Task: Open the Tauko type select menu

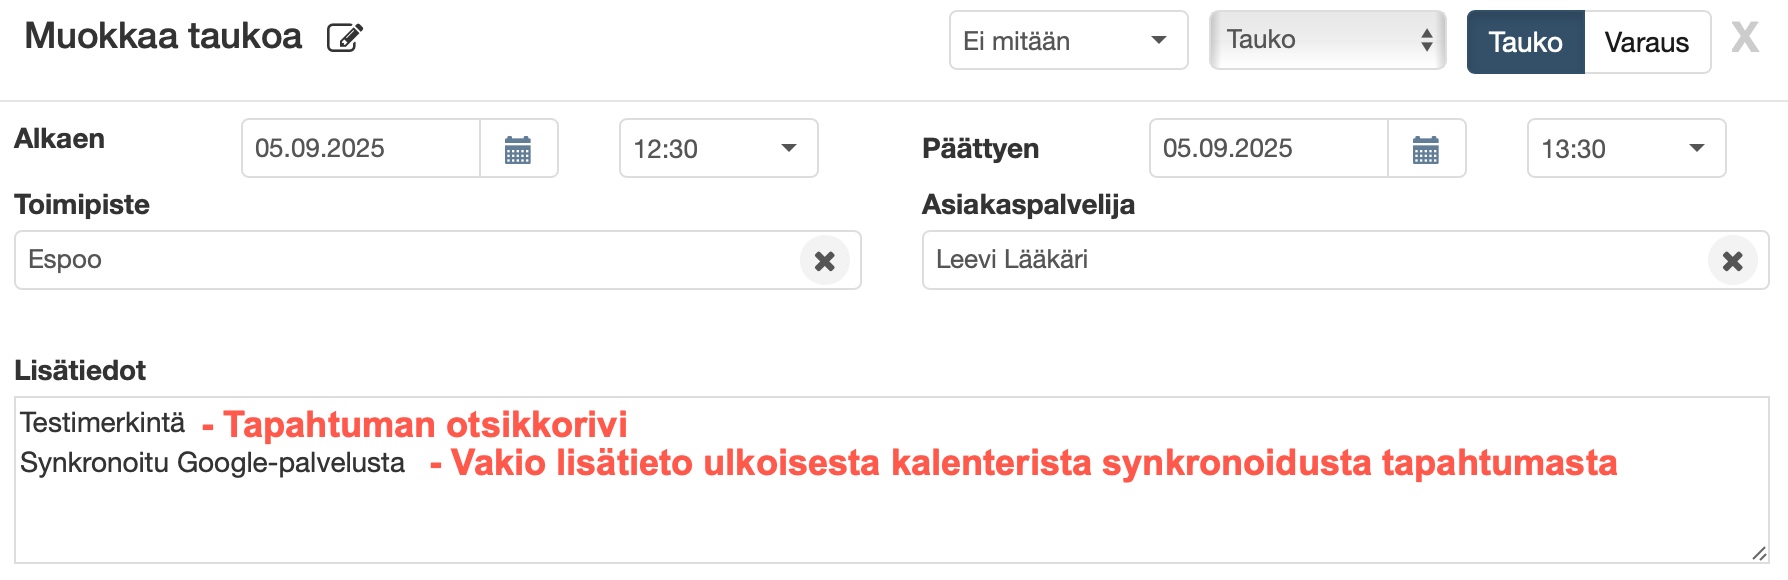Action: click(x=1327, y=40)
